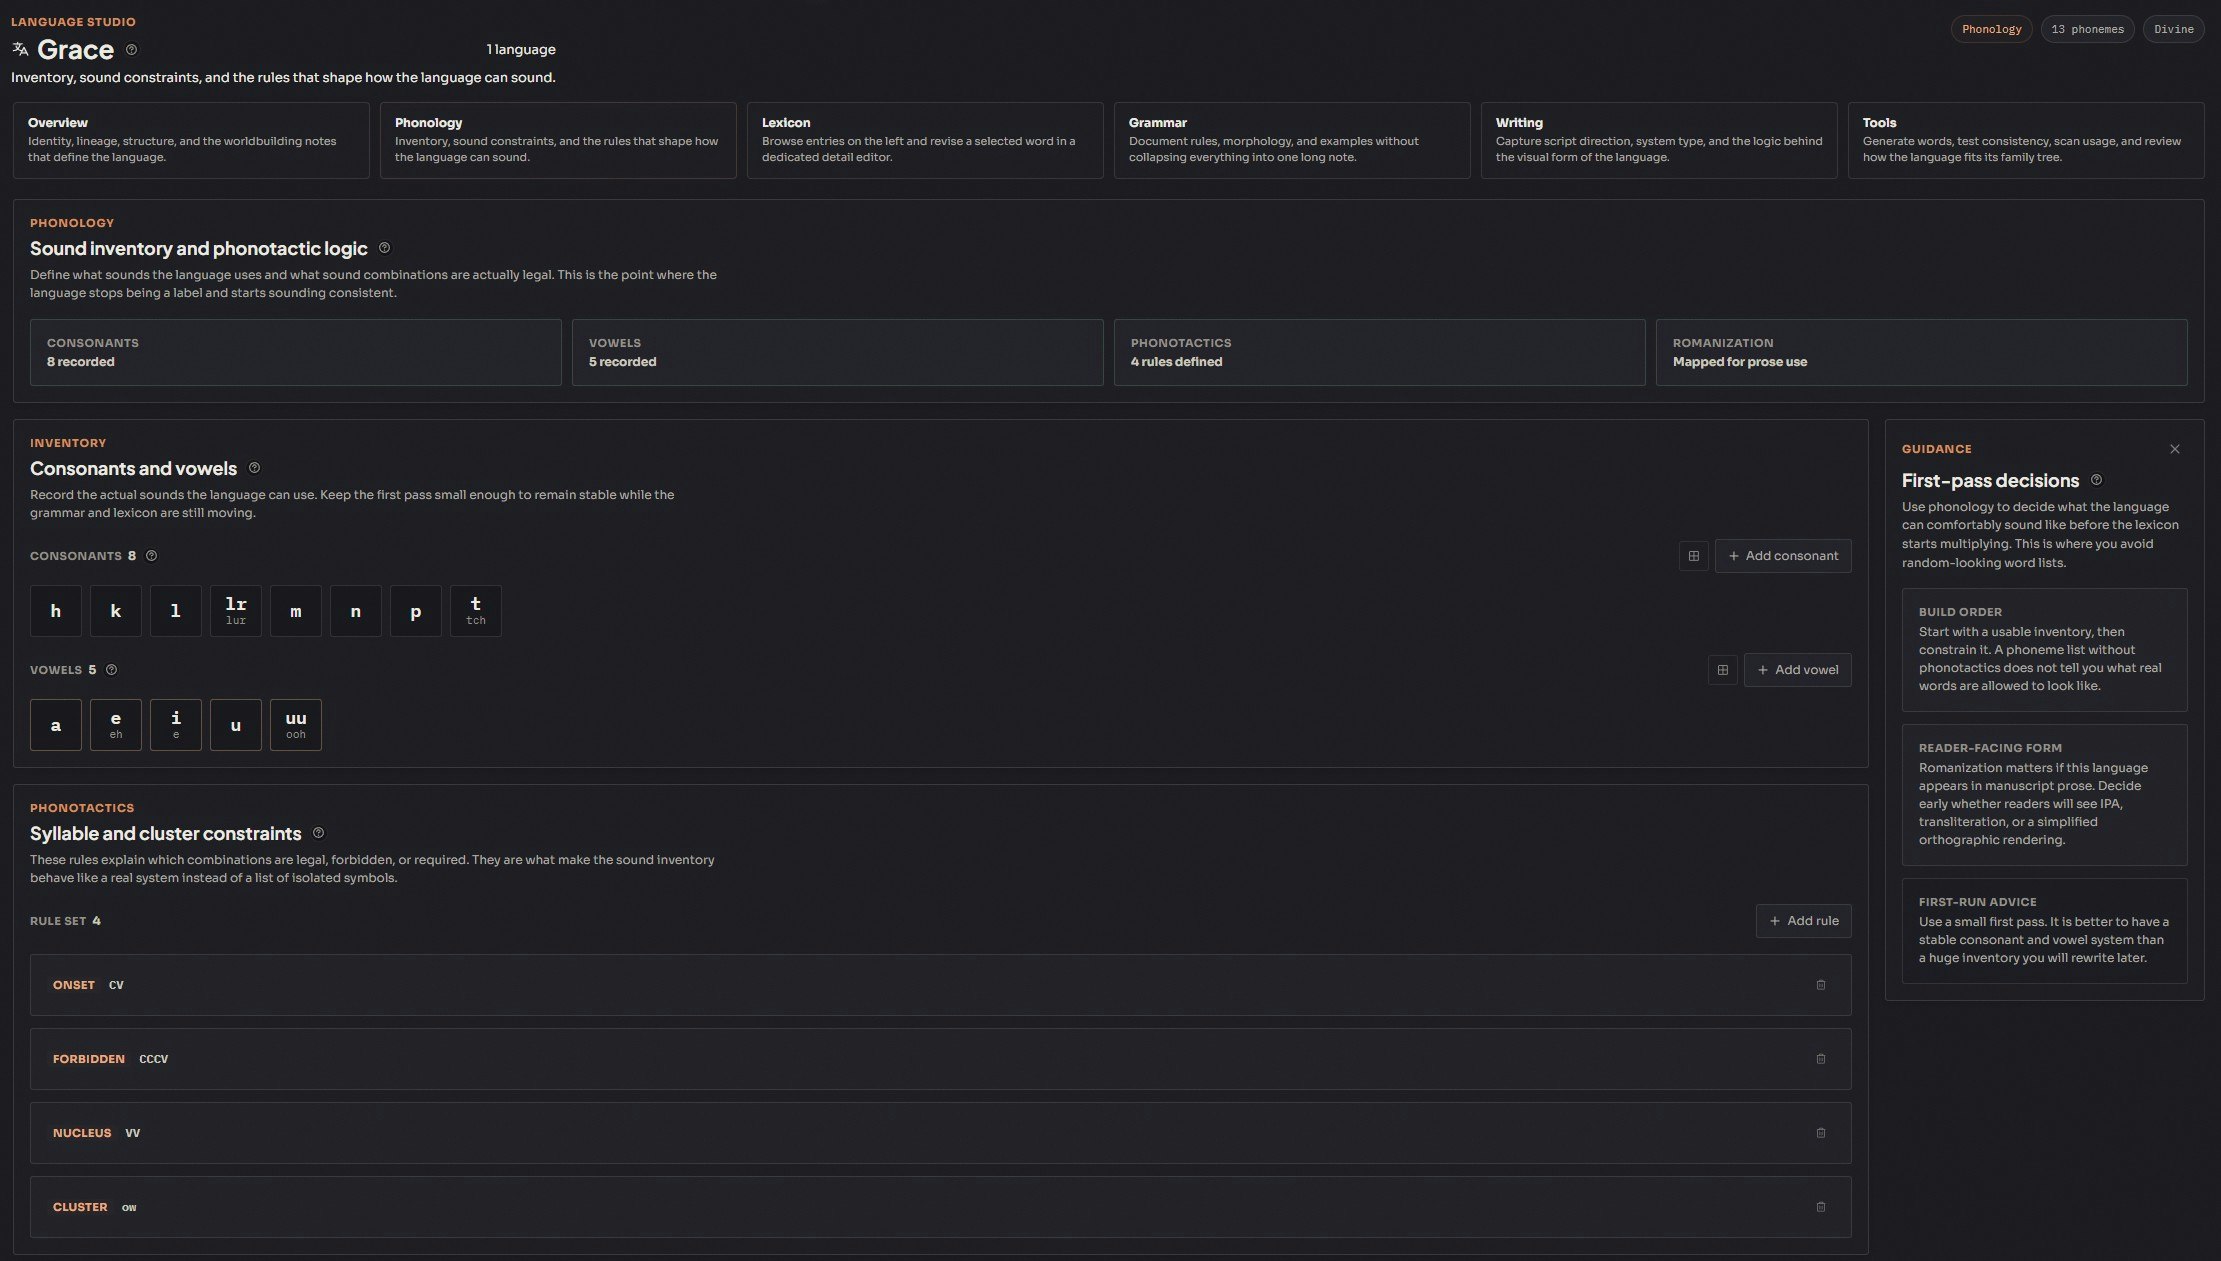Open the consonant grid view icon
This screenshot has width=2221, height=1261.
pos(1693,556)
